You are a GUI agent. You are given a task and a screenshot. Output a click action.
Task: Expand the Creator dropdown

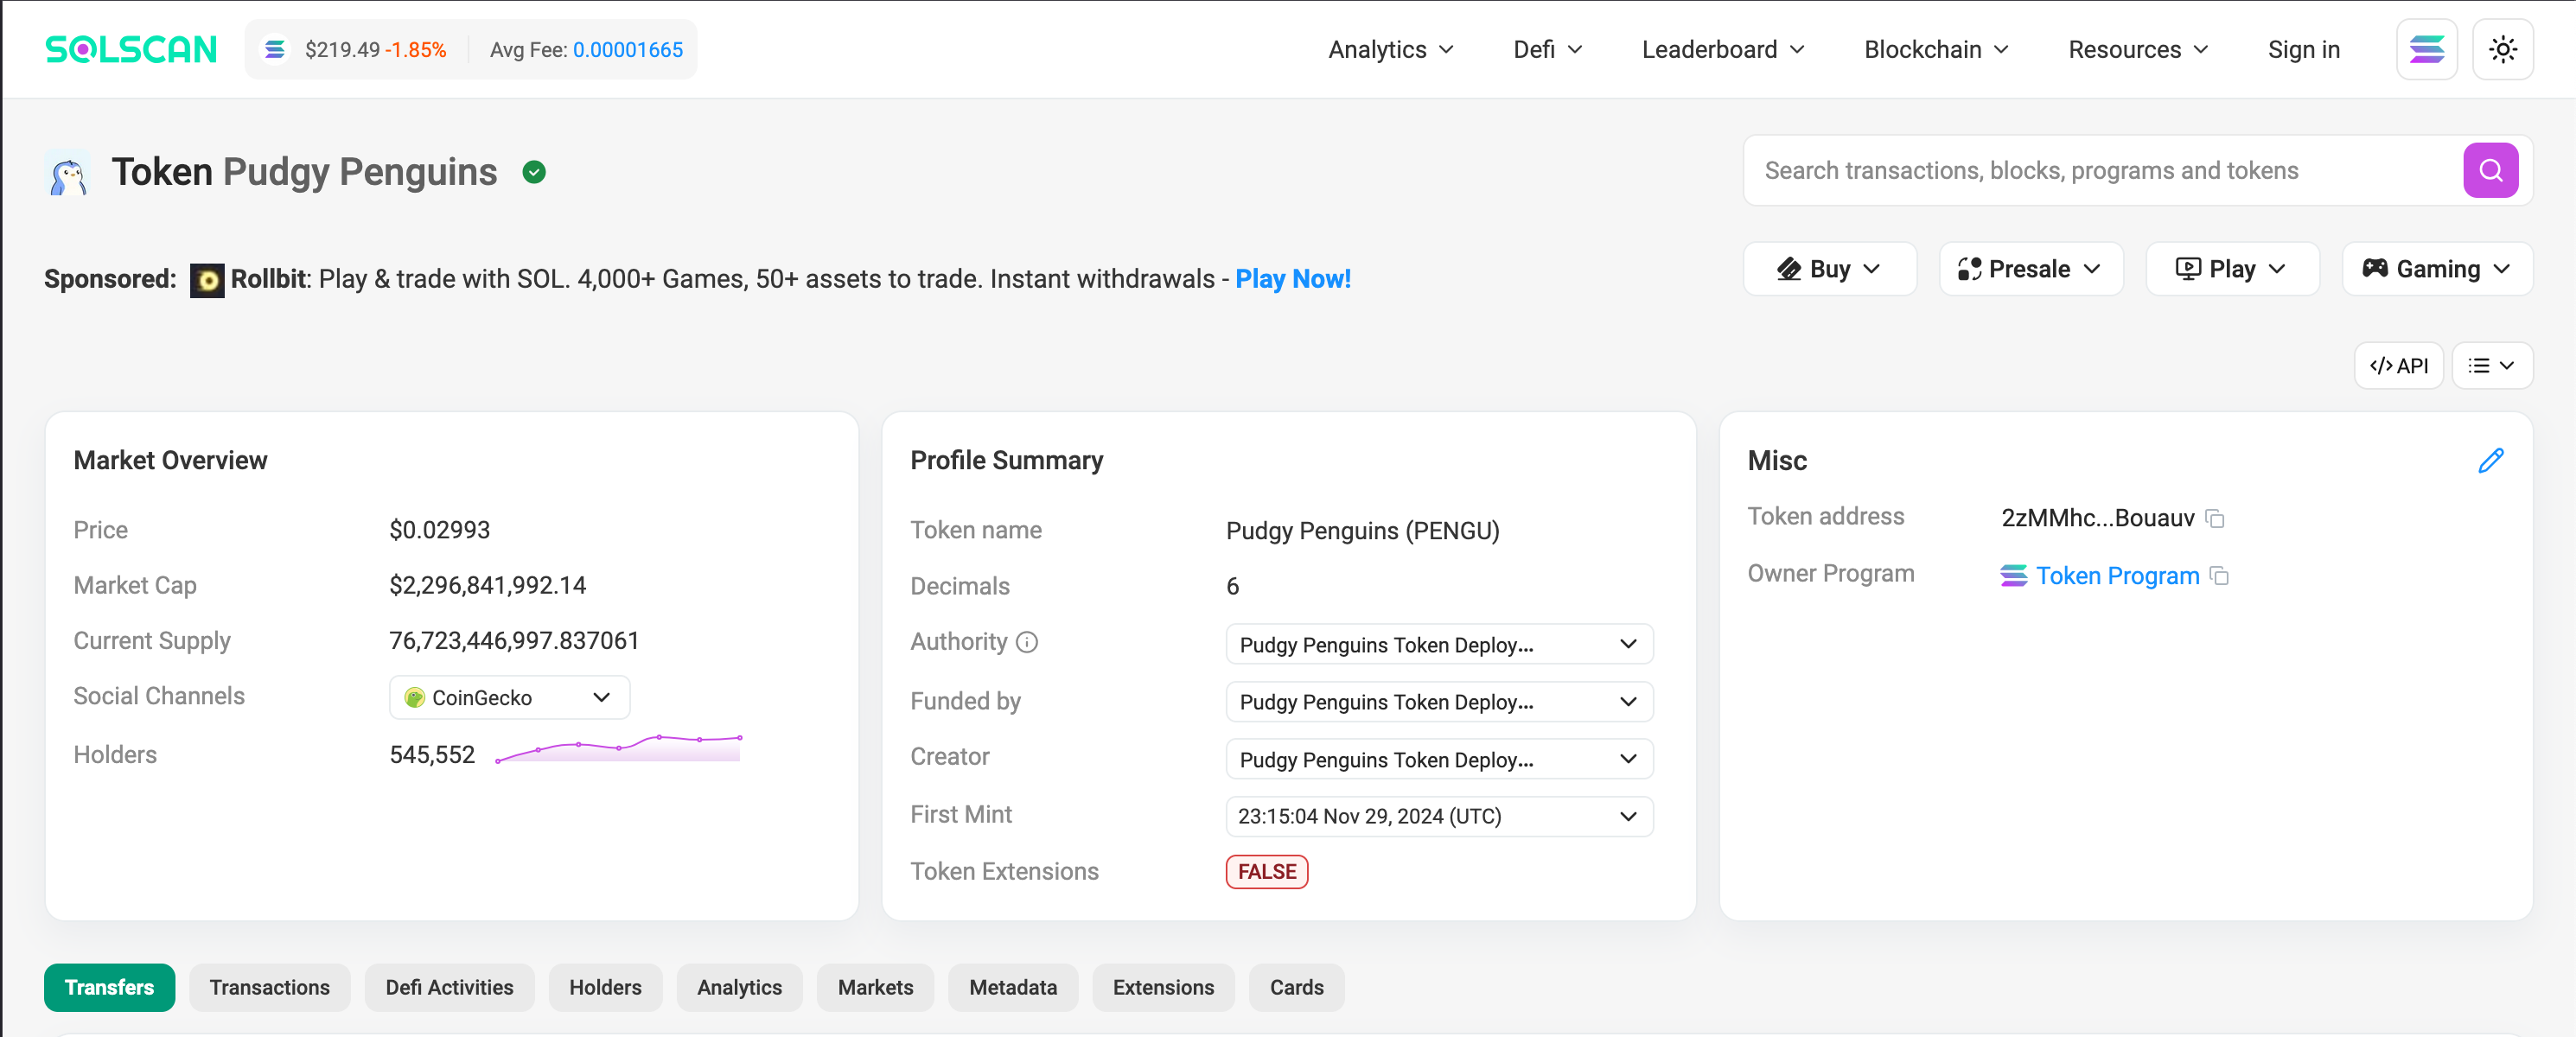click(1438, 760)
